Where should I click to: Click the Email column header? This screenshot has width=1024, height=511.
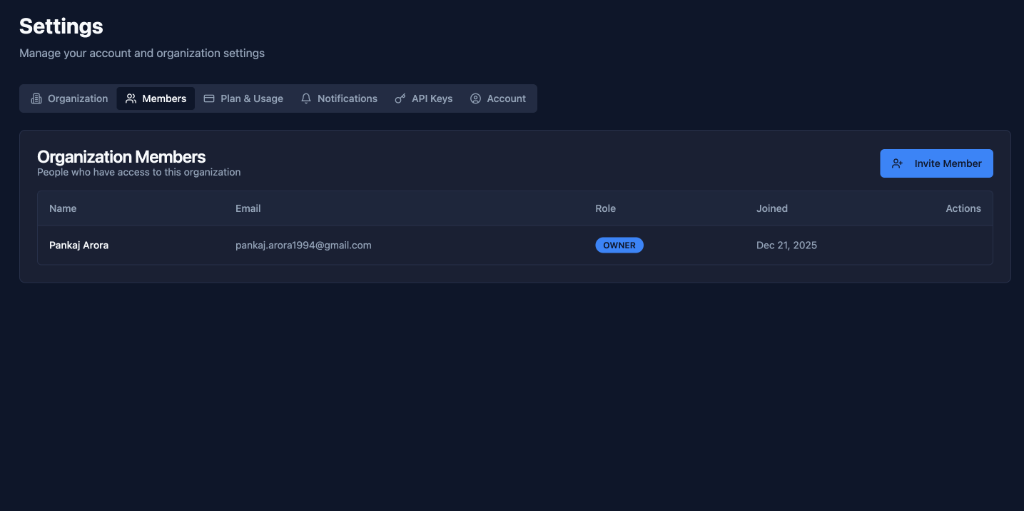tap(248, 209)
